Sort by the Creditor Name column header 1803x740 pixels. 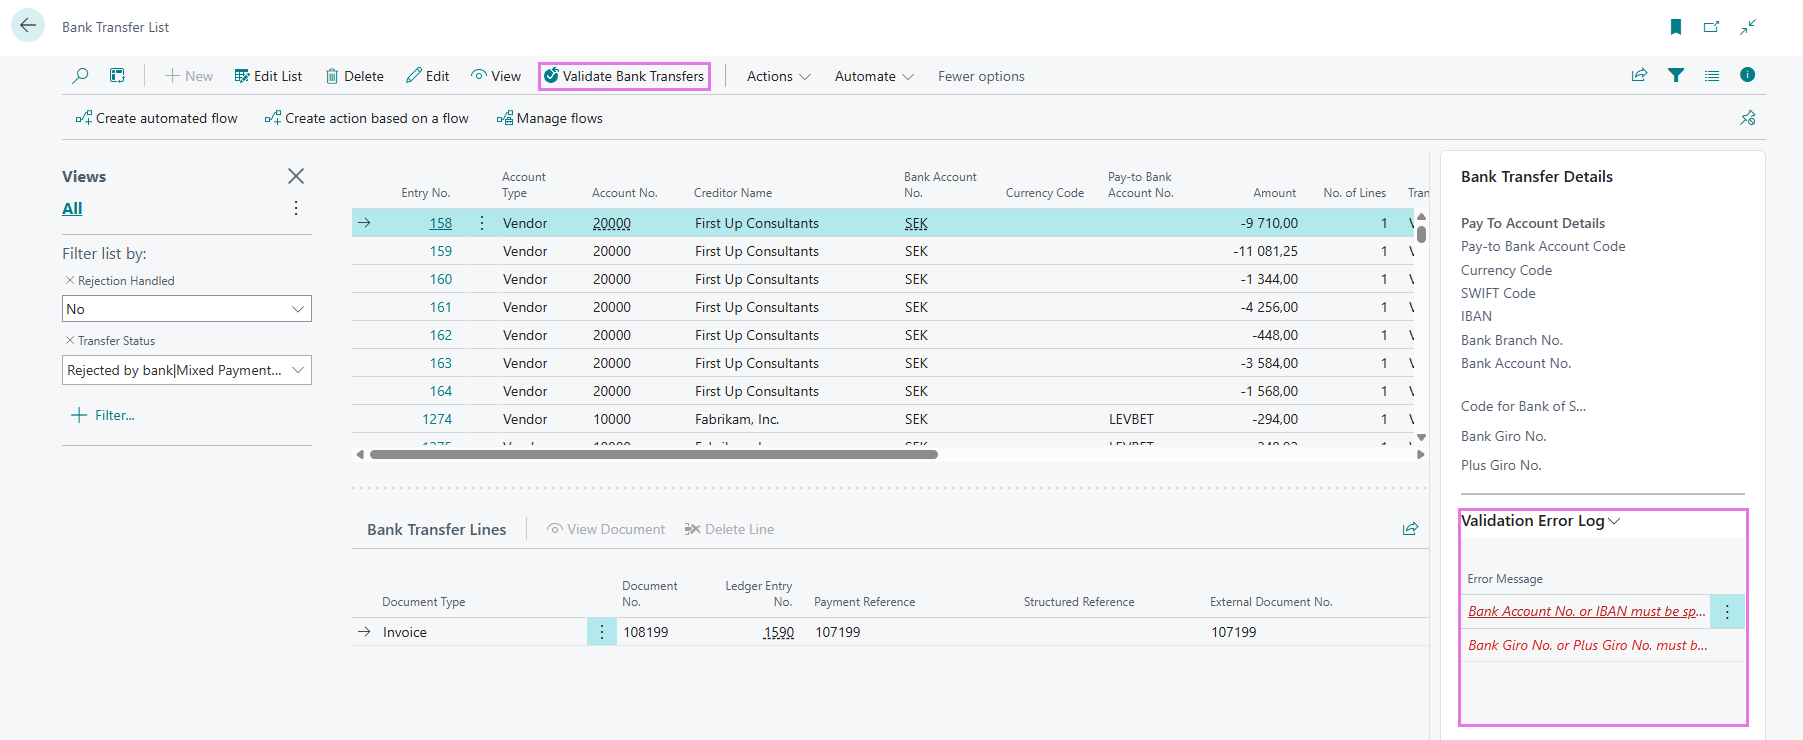(x=733, y=193)
